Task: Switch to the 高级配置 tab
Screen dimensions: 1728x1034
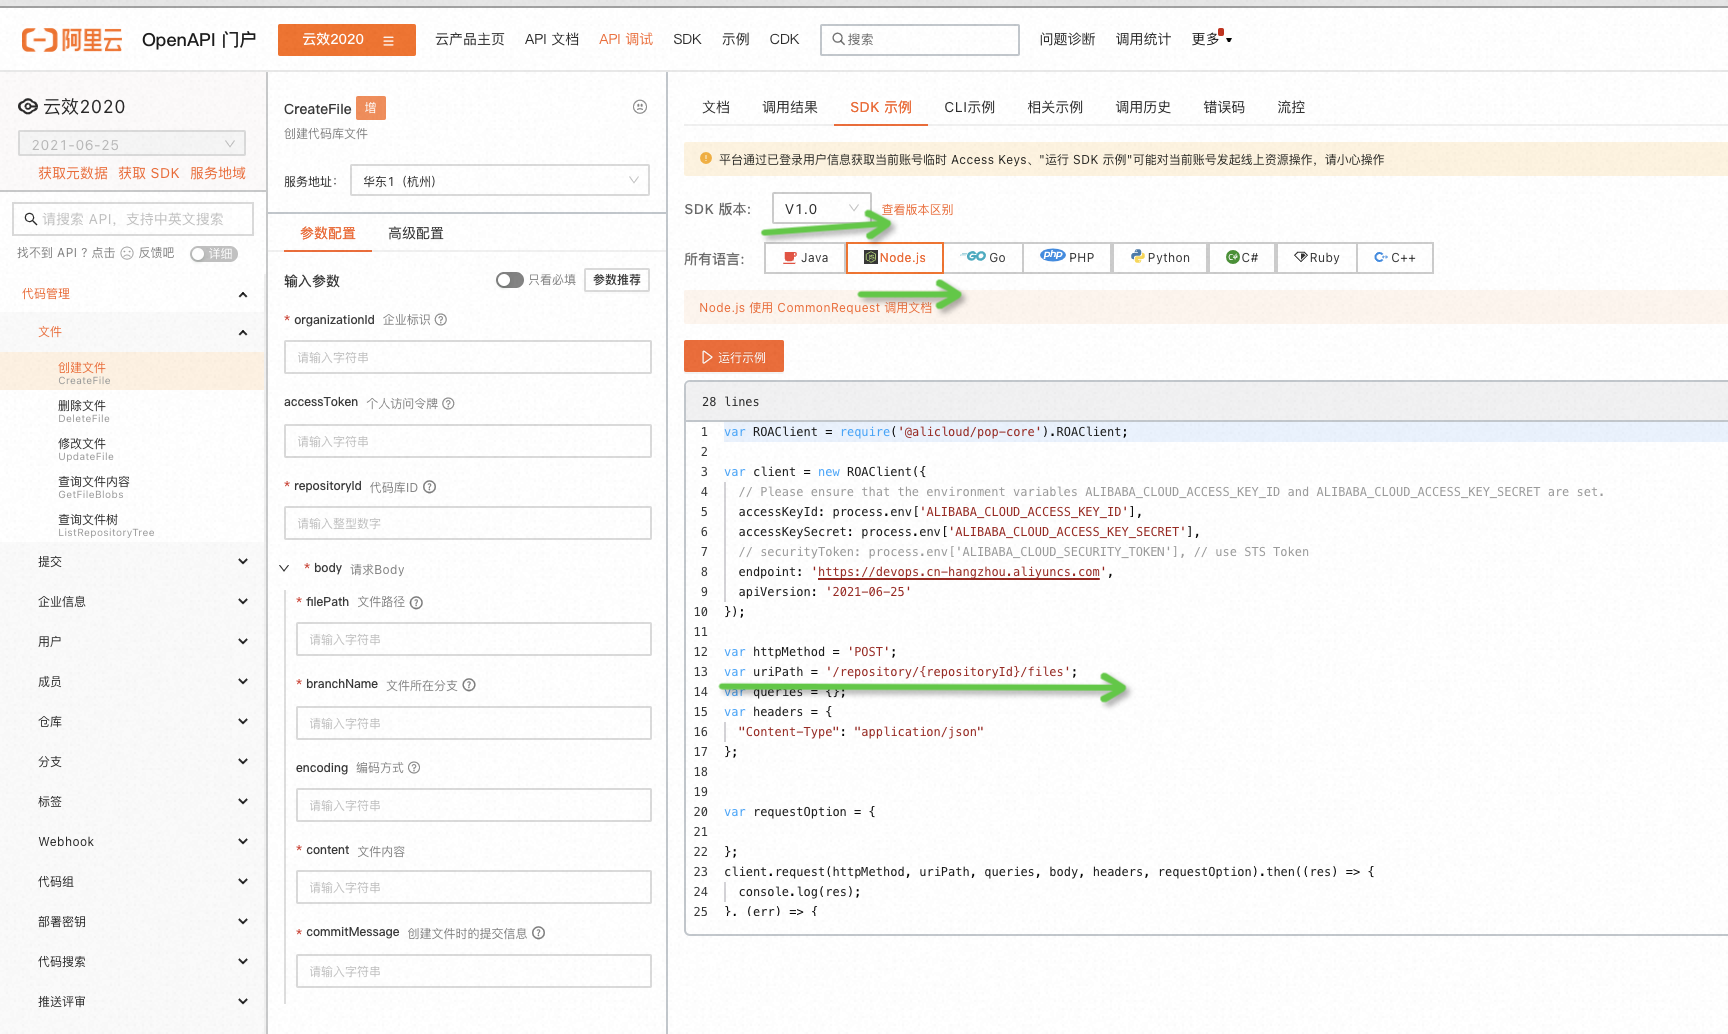Action: 416,233
